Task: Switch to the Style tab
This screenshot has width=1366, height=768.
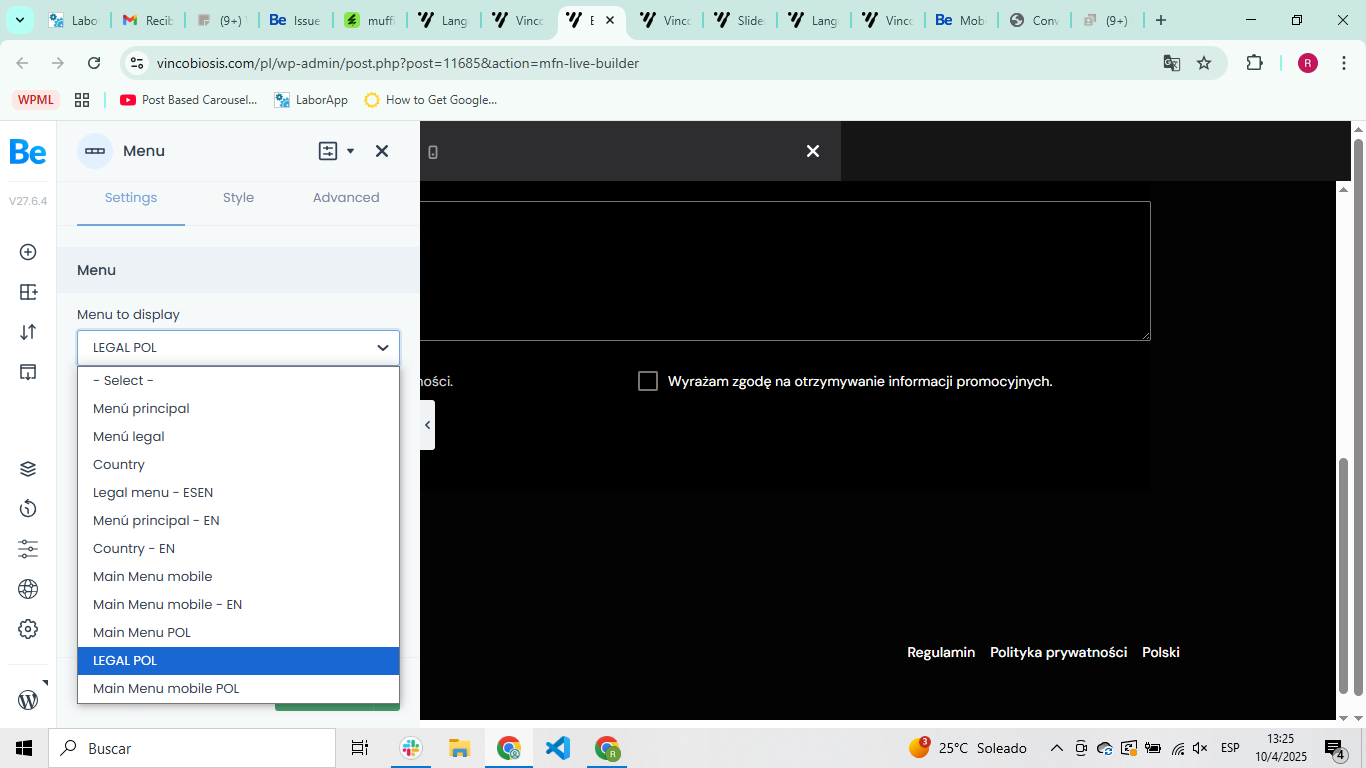Action: (x=238, y=198)
